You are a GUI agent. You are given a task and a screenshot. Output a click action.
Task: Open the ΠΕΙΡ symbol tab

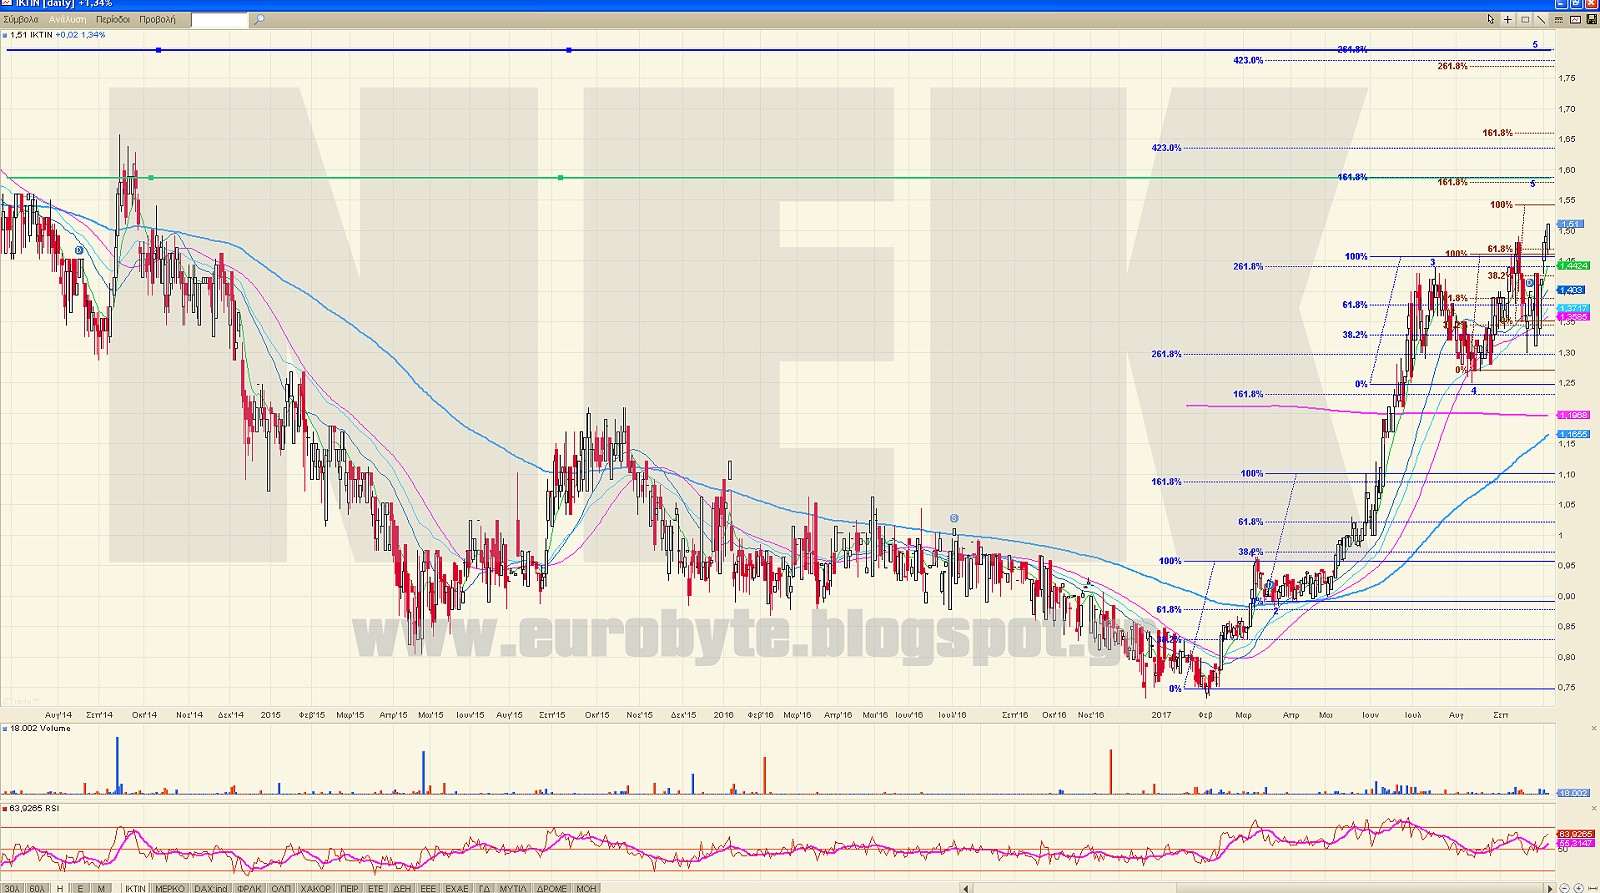click(x=349, y=888)
